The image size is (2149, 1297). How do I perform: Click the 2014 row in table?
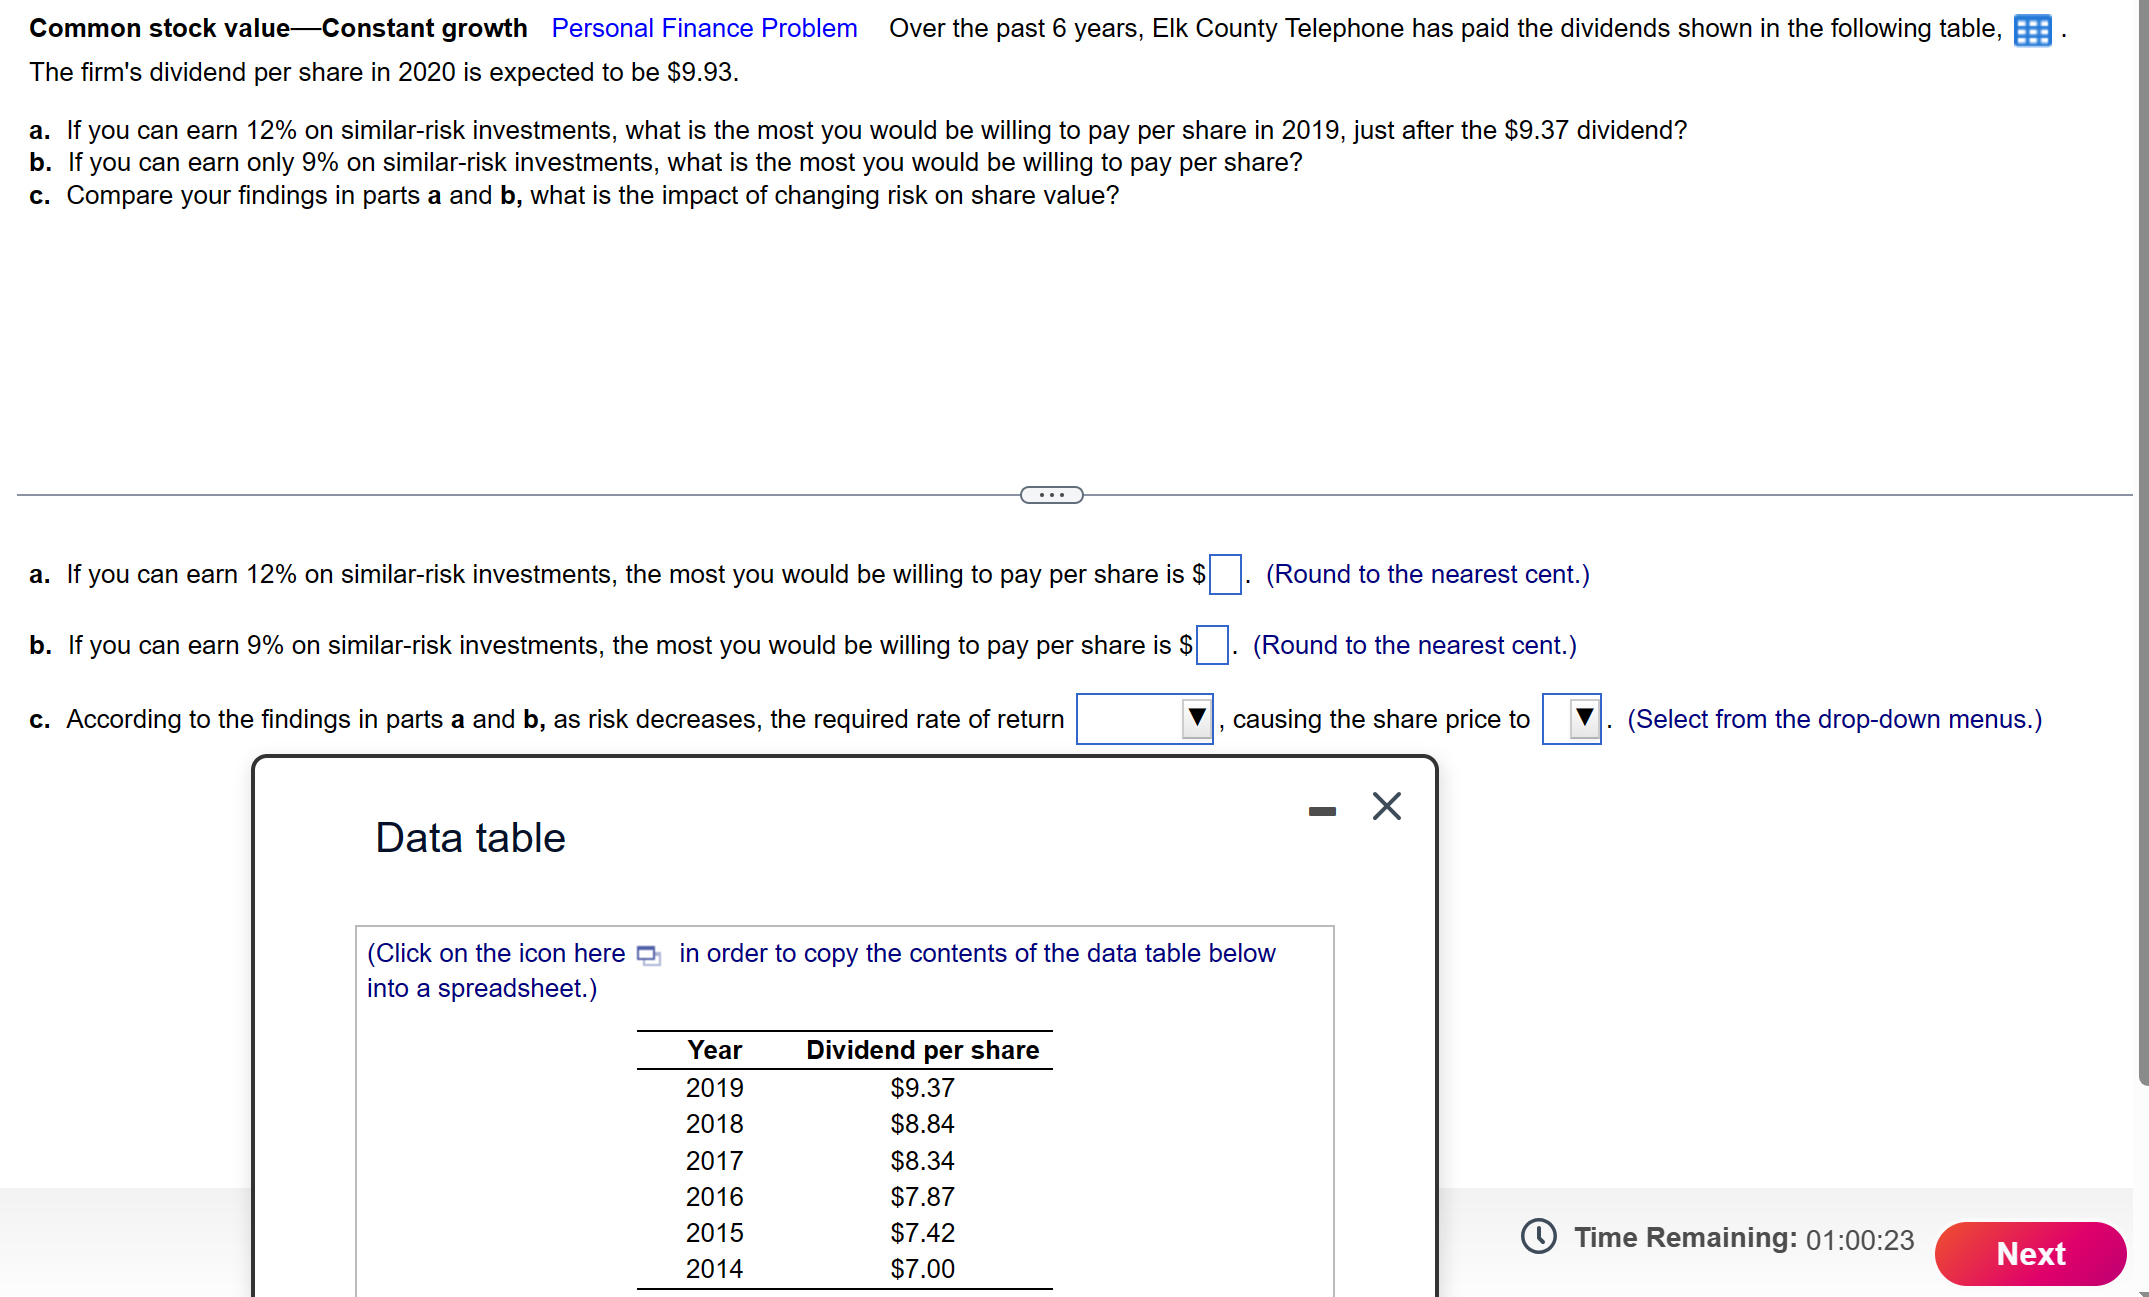click(x=714, y=1269)
